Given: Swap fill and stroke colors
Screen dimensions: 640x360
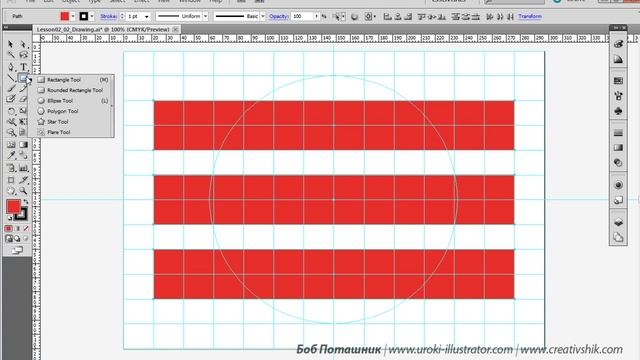Looking at the screenshot, I should (x=26, y=202).
